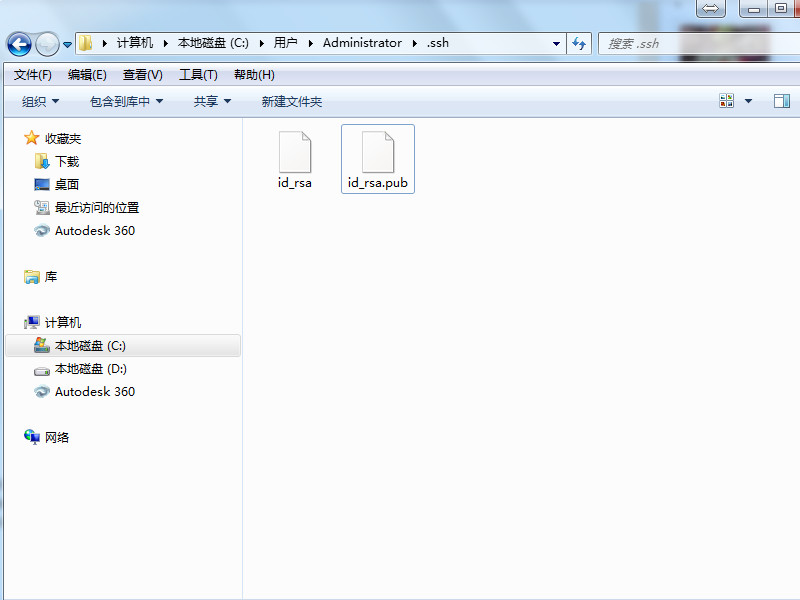The image size is (800, 600).
Task: Minimize the Explorer window
Action: (x=755, y=8)
